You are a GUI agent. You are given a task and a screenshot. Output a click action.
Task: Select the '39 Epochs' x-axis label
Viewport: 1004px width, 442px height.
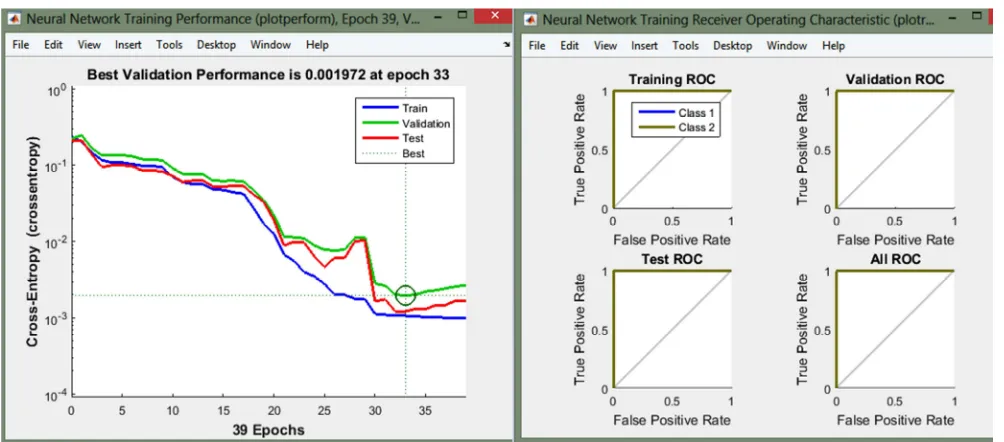(x=268, y=429)
